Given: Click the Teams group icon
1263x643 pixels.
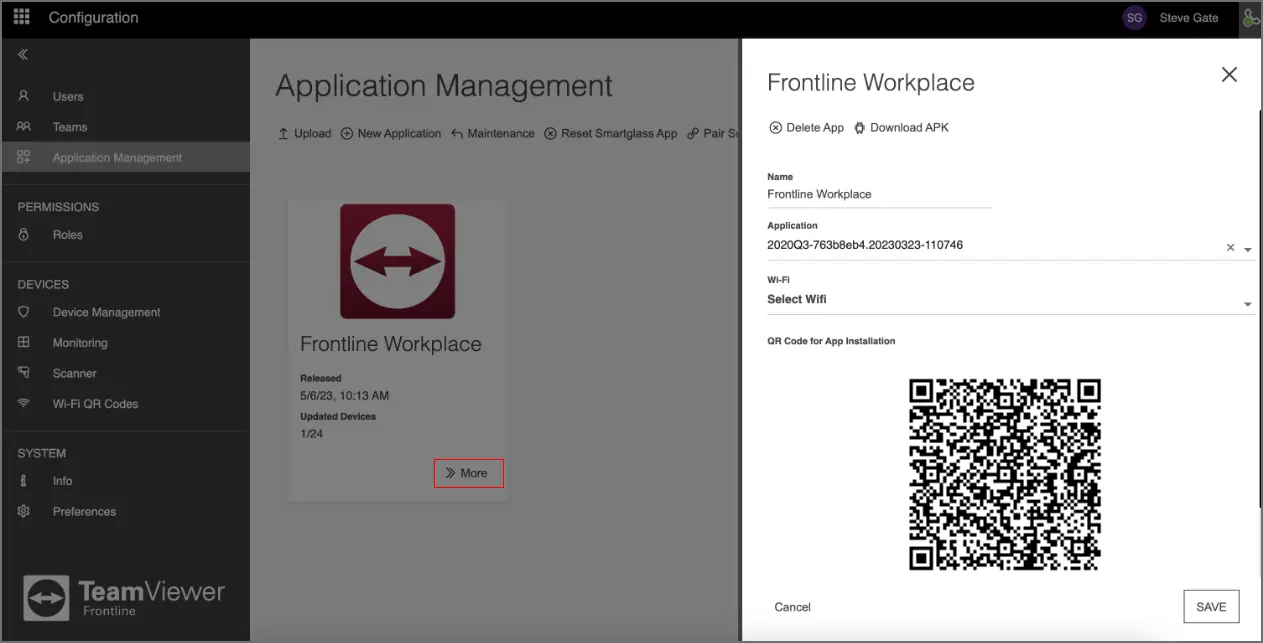Looking at the screenshot, I should [x=24, y=127].
